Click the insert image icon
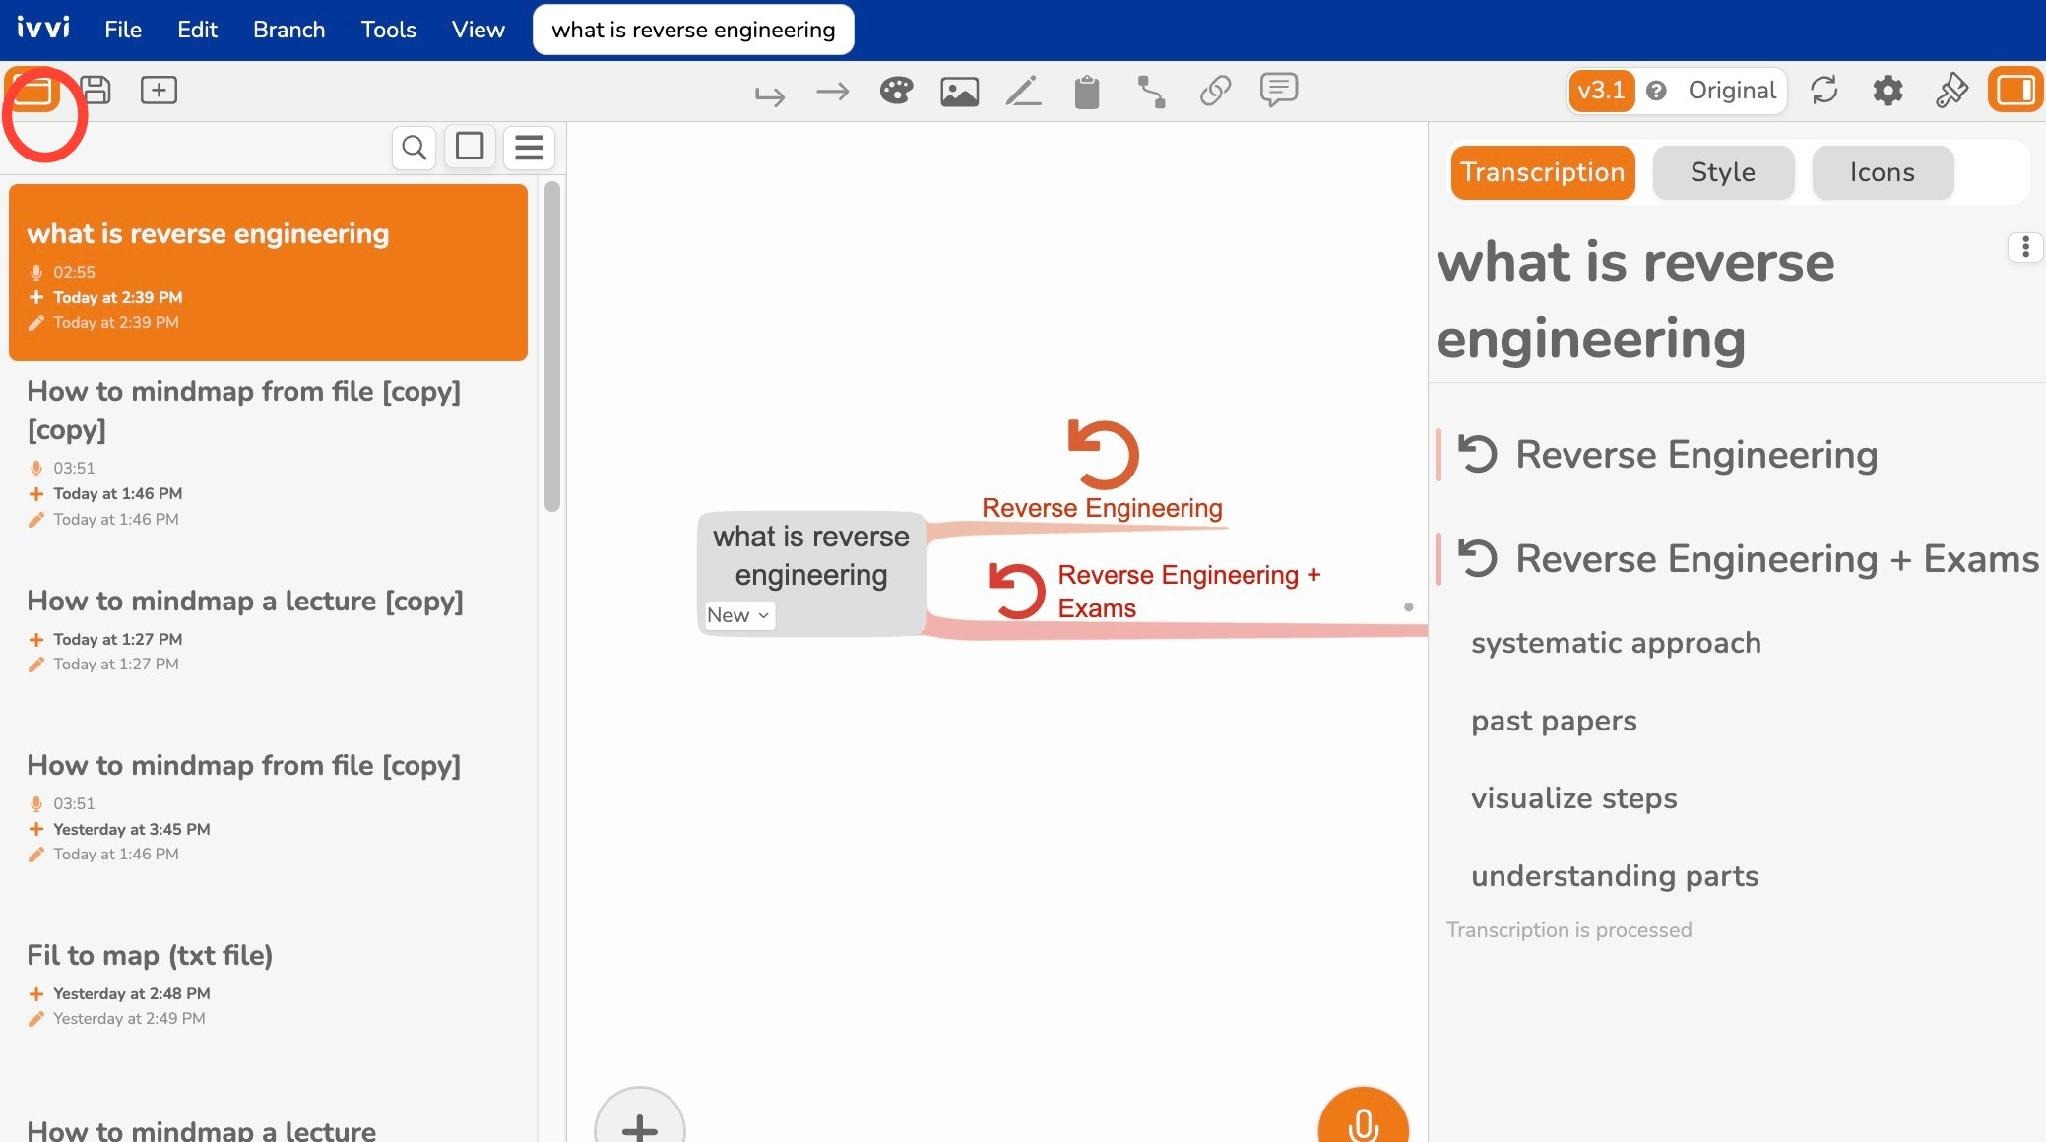 click(959, 92)
